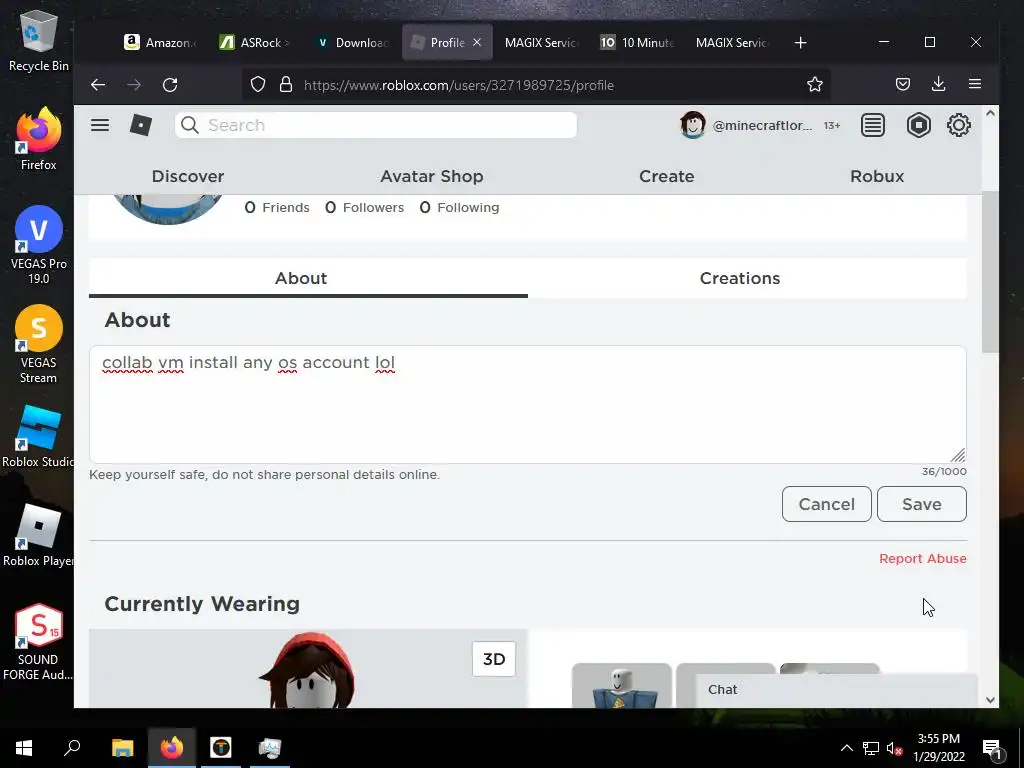
Task: Open the Windows notification center icon
Action: 992,748
